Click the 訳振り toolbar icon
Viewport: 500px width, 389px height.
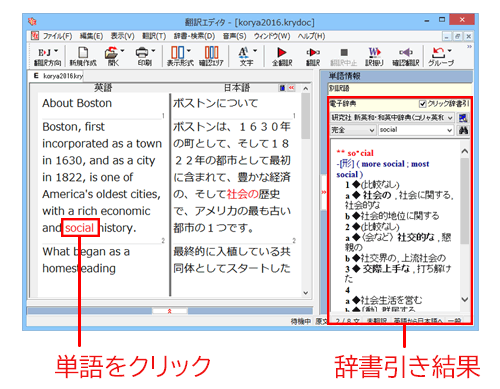point(374,56)
